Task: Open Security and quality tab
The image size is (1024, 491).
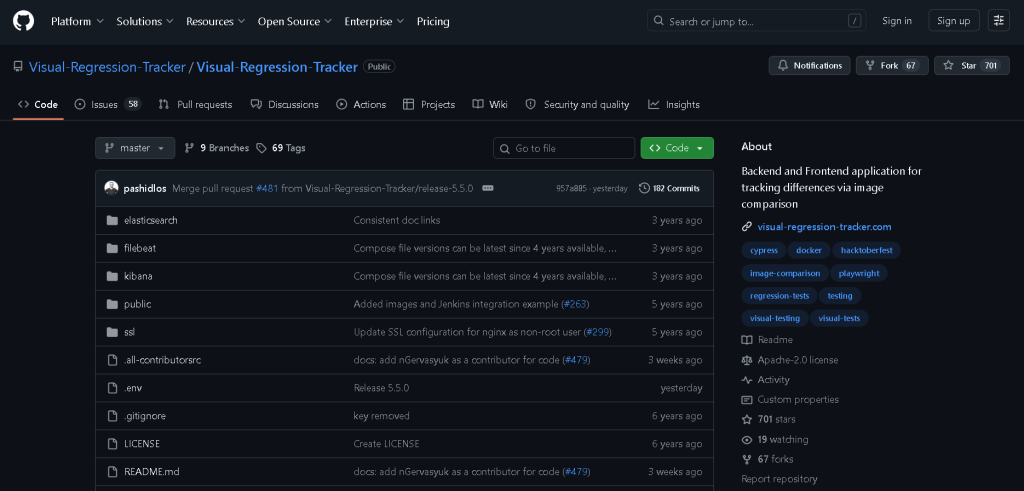Action: pyautogui.click(x=577, y=104)
